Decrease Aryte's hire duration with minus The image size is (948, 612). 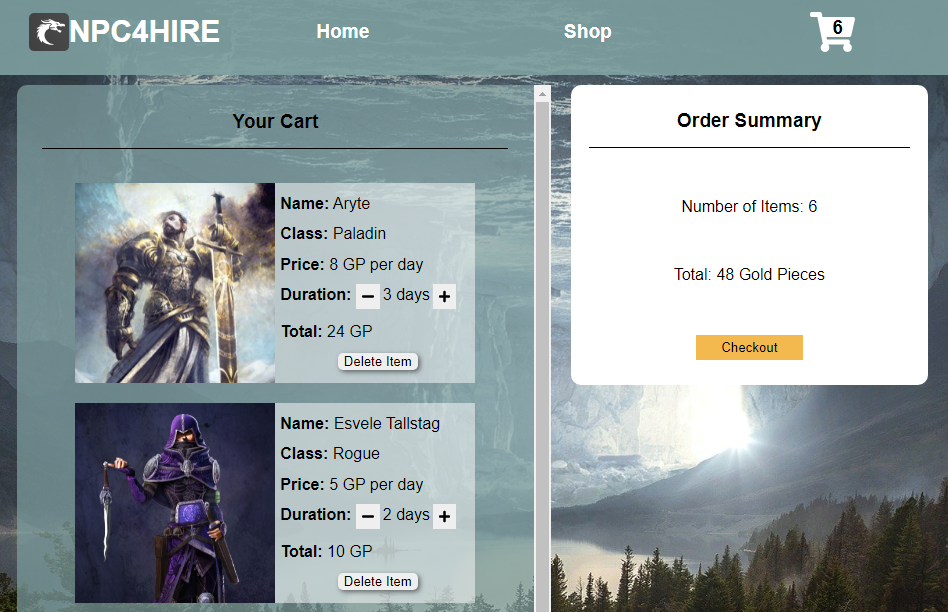point(368,296)
